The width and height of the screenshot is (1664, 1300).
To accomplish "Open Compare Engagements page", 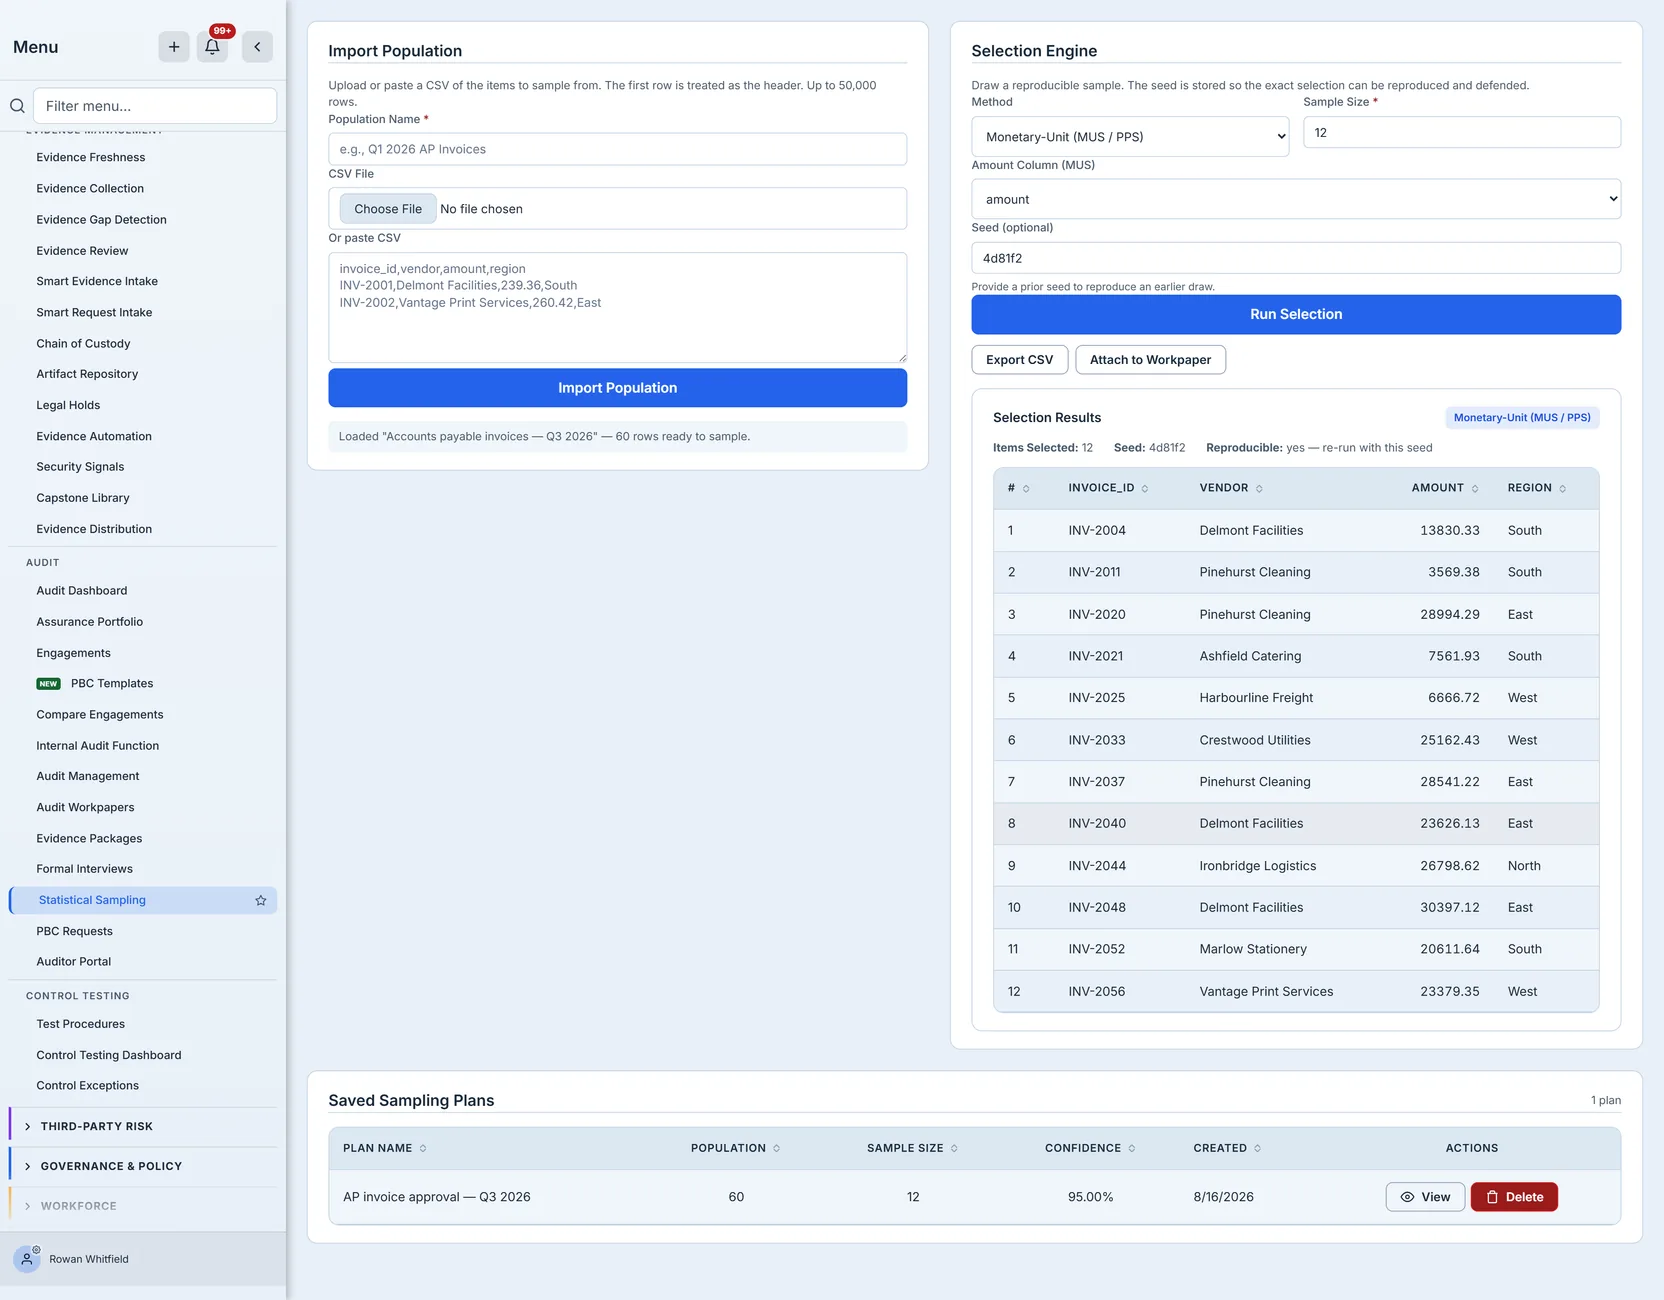I will pos(100,715).
